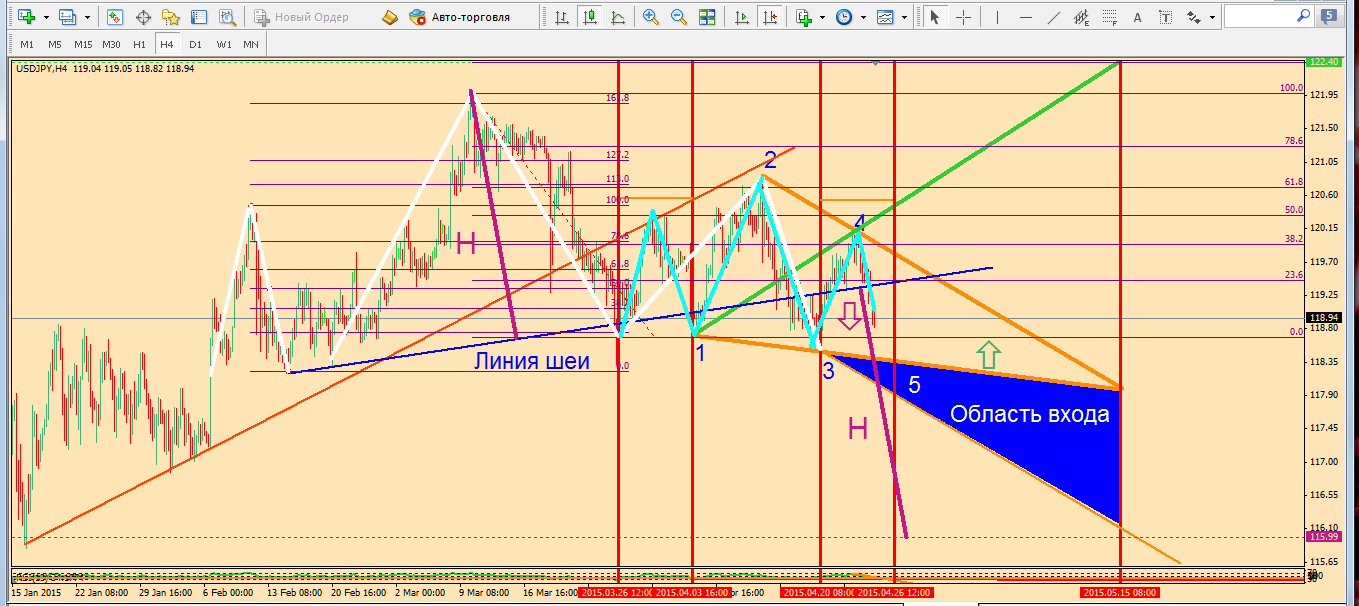
Task: Switch chart to bar chart
Action: (x=563, y=17)
